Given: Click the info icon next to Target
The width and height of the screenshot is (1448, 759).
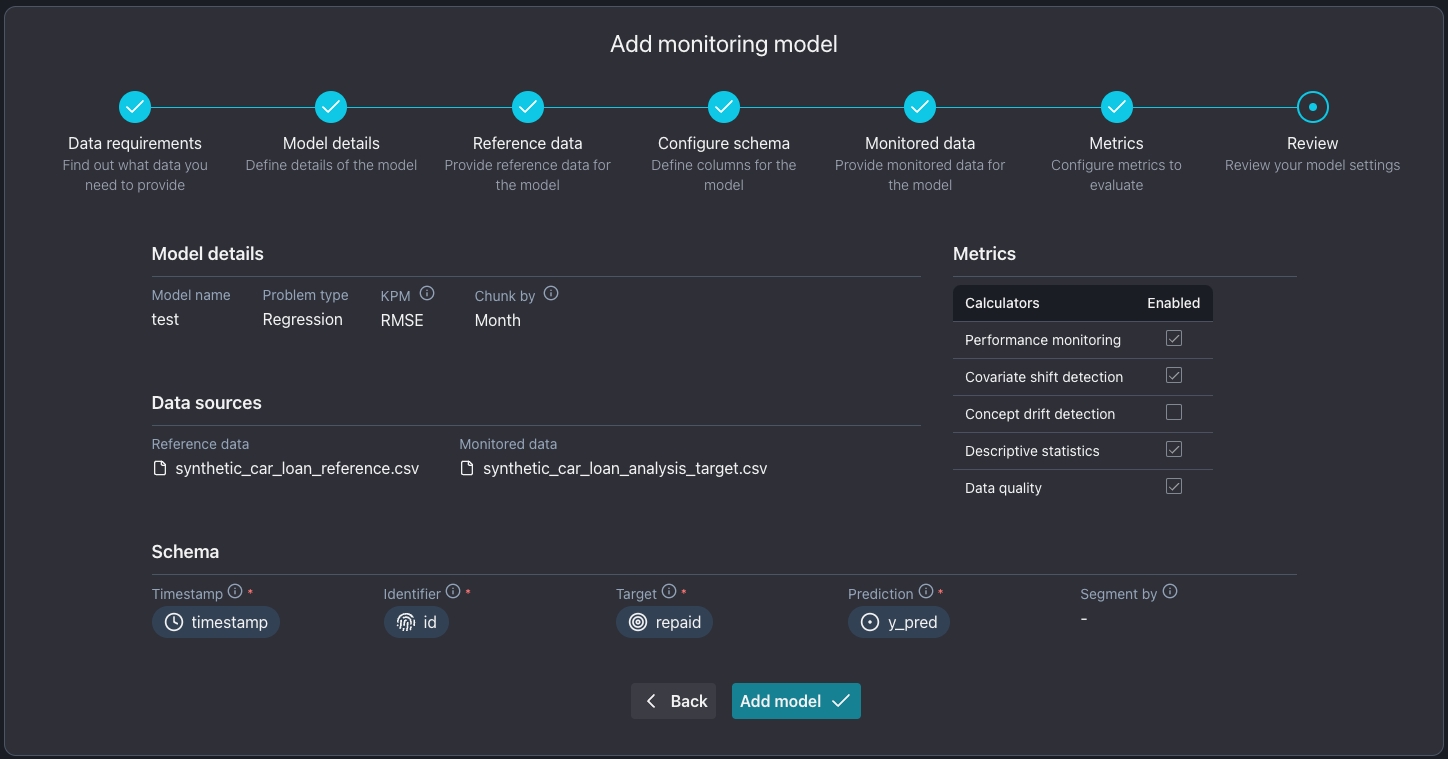Looking at the screenshot, I should pos(669,592).
